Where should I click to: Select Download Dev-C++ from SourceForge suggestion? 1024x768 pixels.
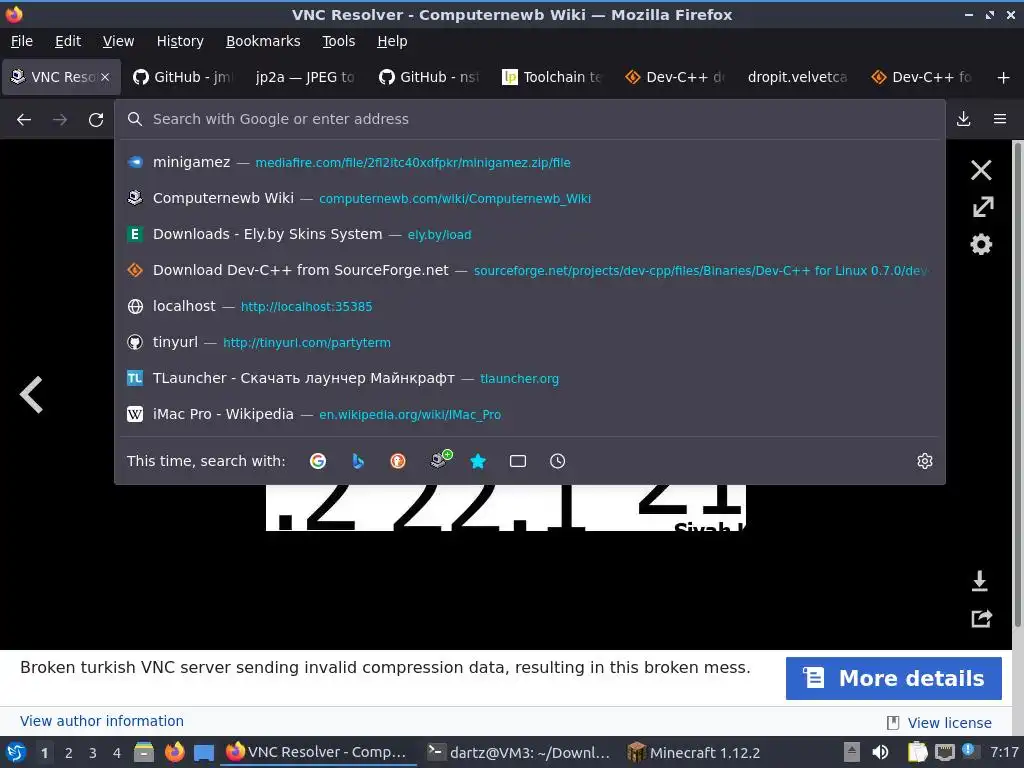(530, 270)
